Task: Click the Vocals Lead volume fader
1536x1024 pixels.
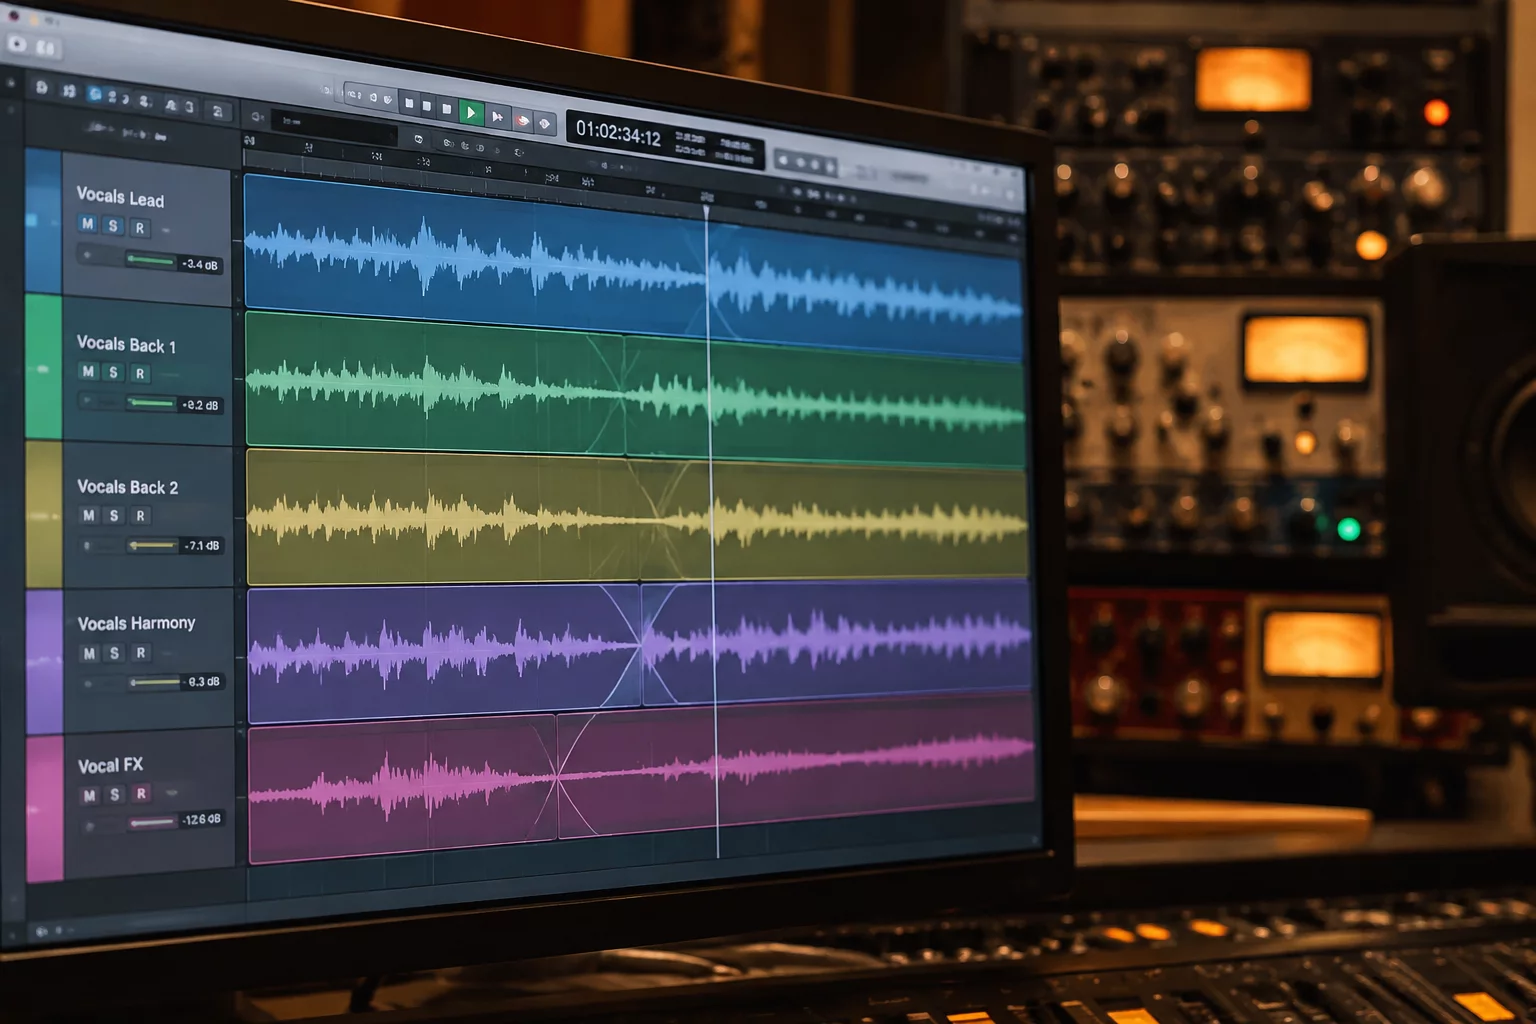Action: click(151, 261)
